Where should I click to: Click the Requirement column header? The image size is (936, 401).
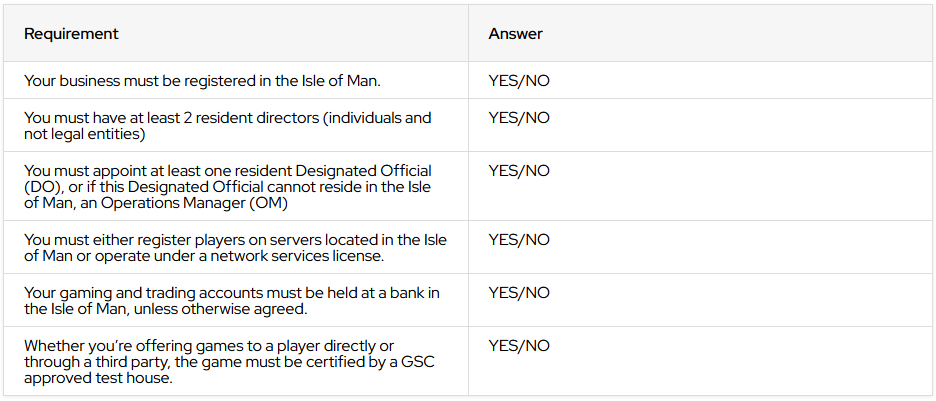pos(71,34)
